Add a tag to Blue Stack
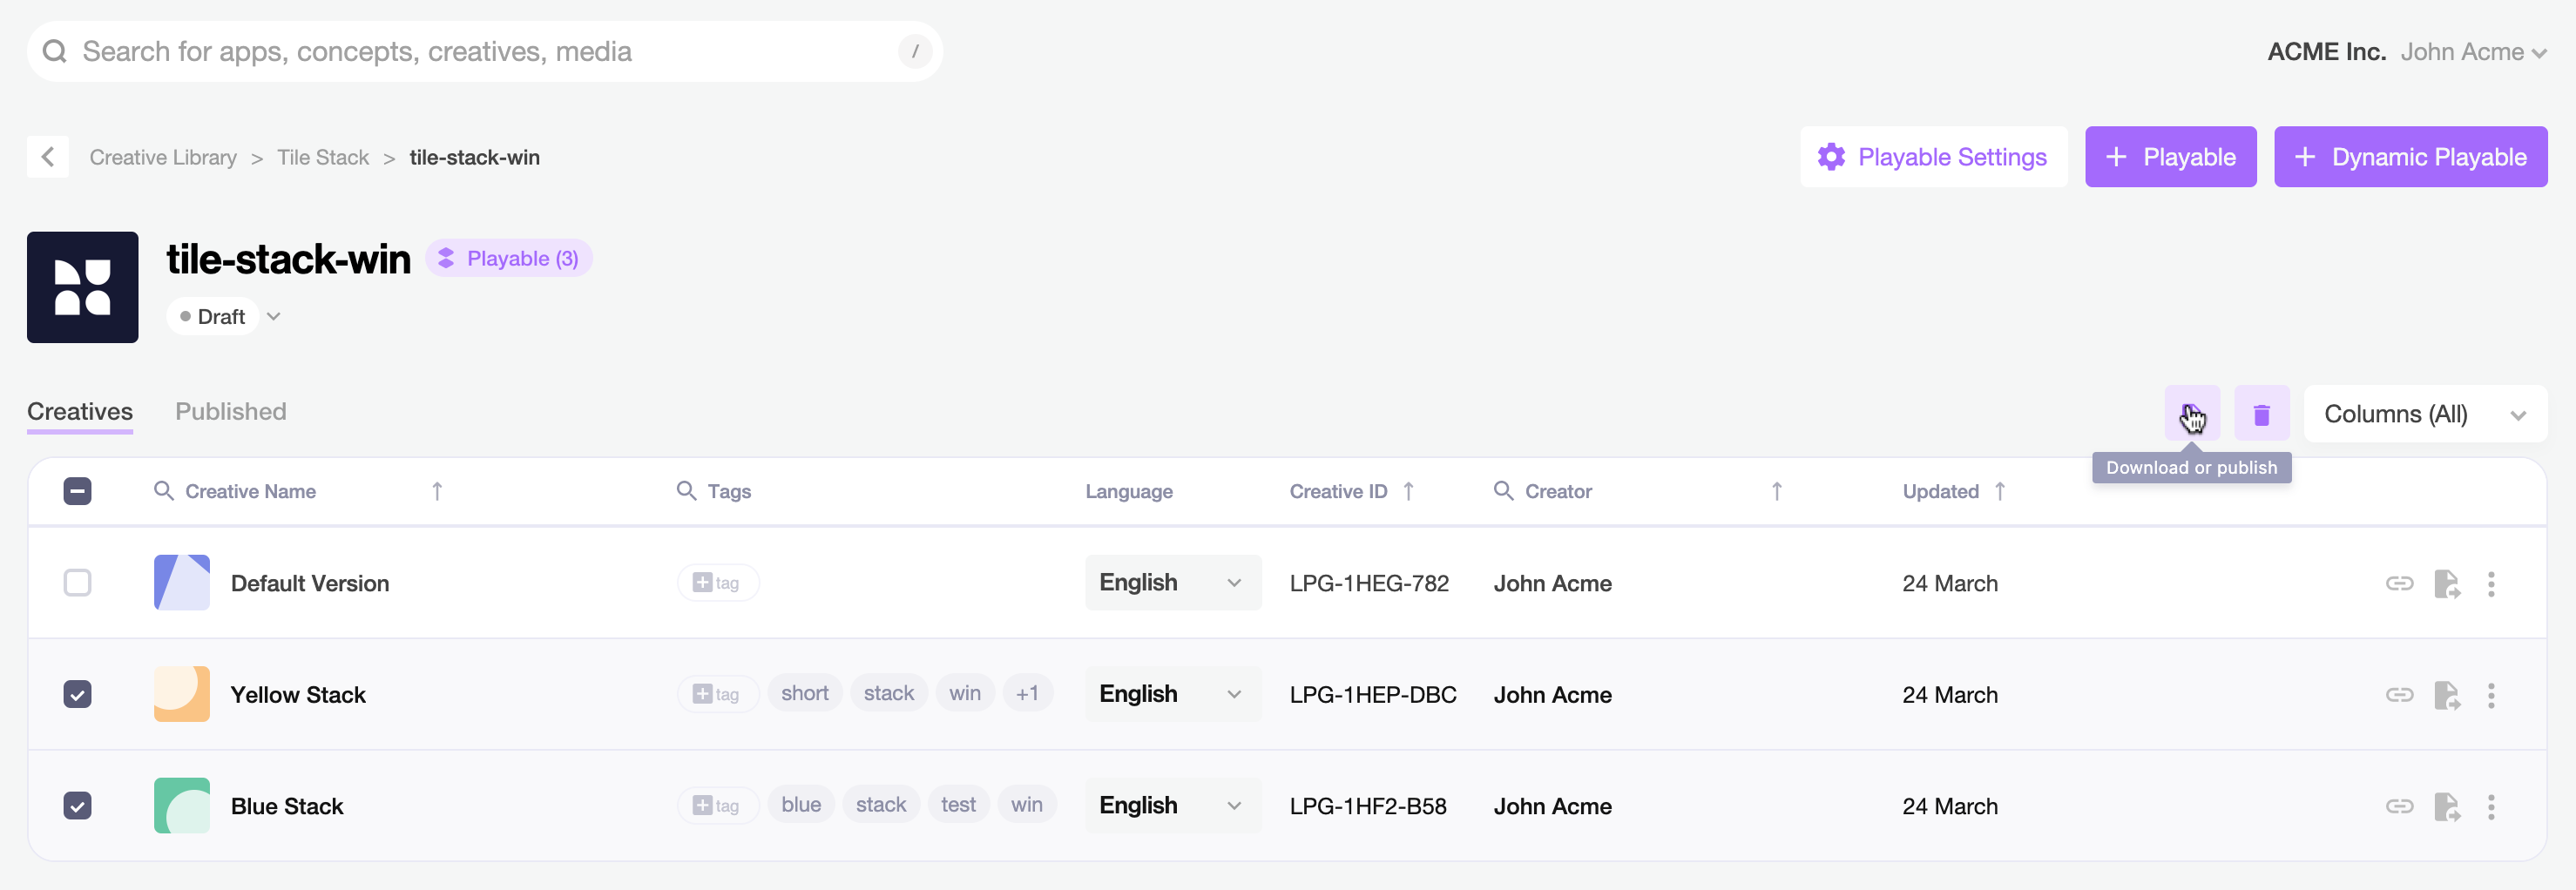2576x890 pixels. pyautogui.click(x=717, y=806)
